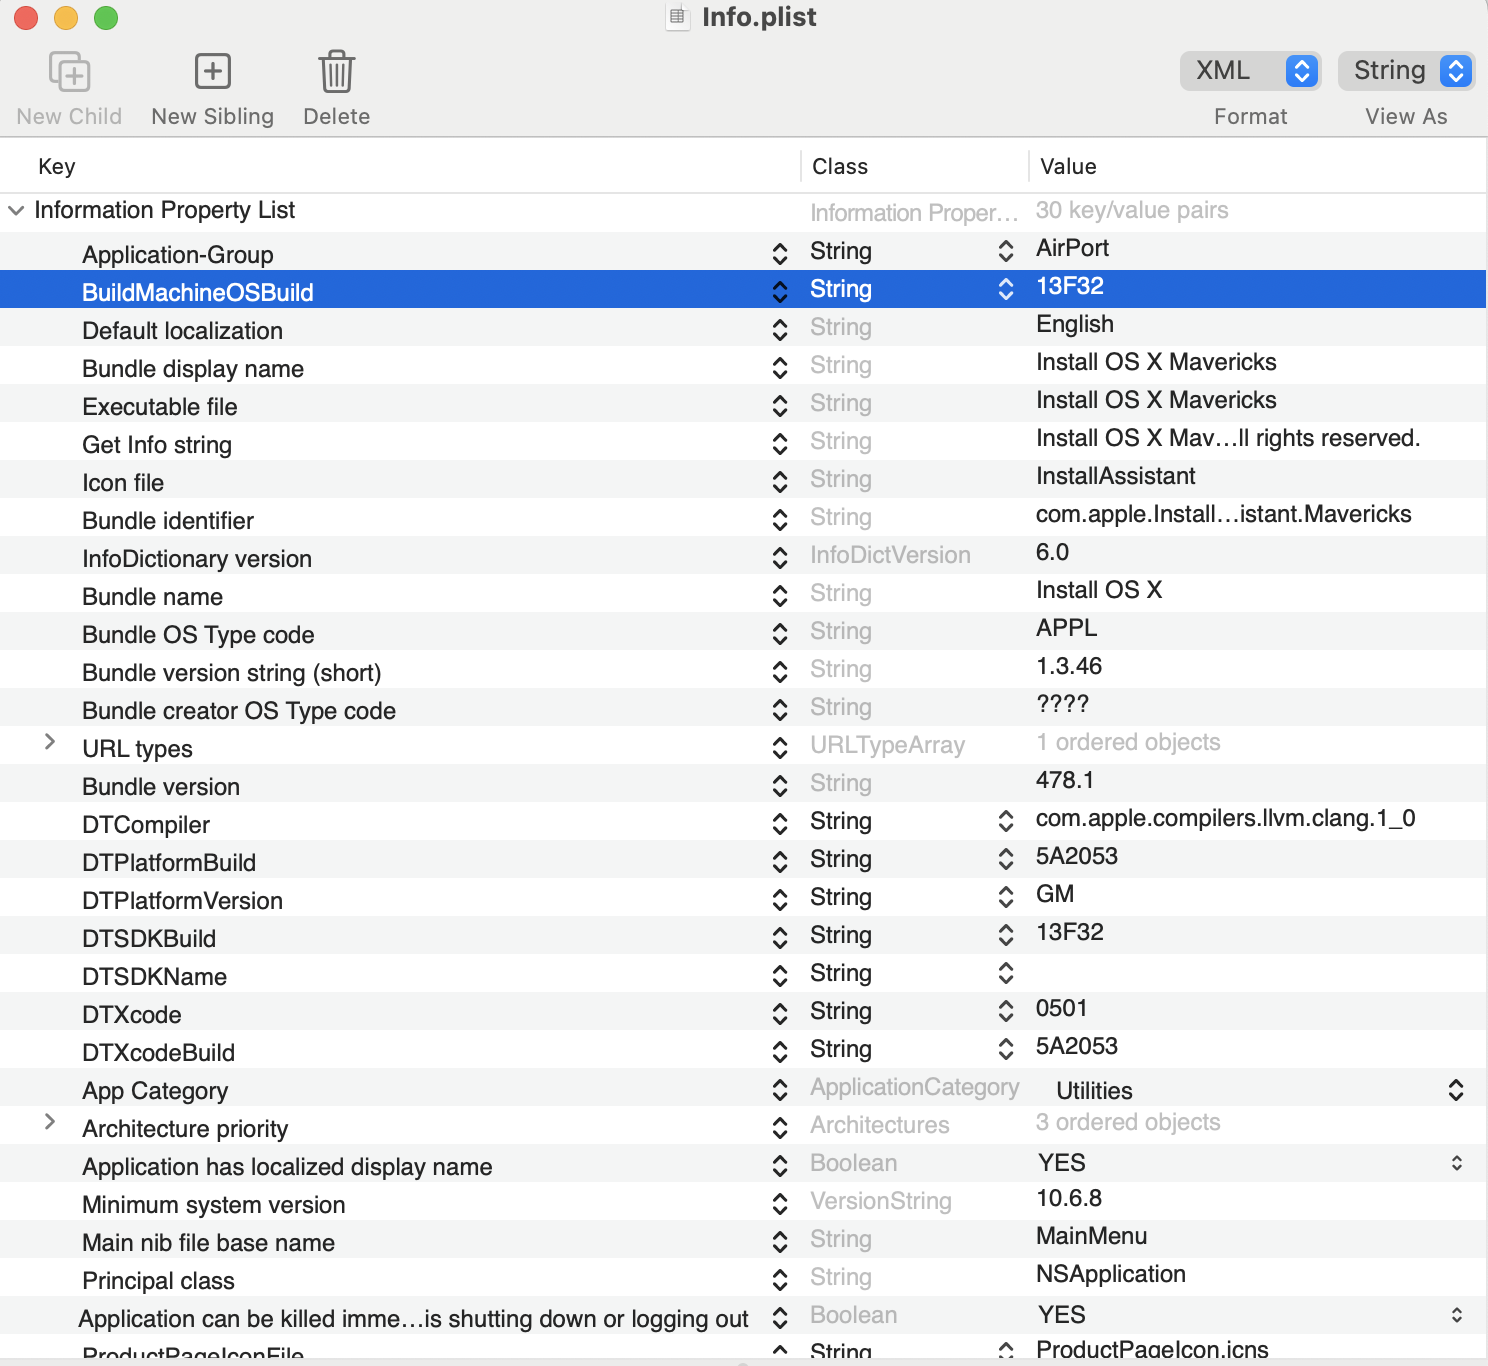1488x1366 pixels.
Task: Open key stepper for Bundle identifier row
Action: [780, 520]
